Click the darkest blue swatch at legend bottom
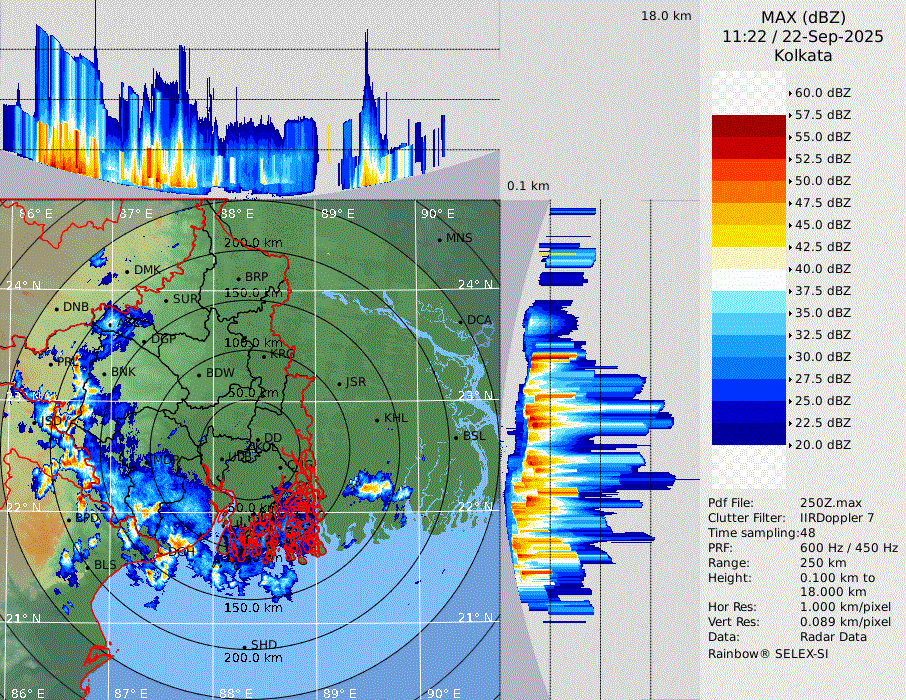The width and height of the screenshot is (906, 700). [748, 434]
